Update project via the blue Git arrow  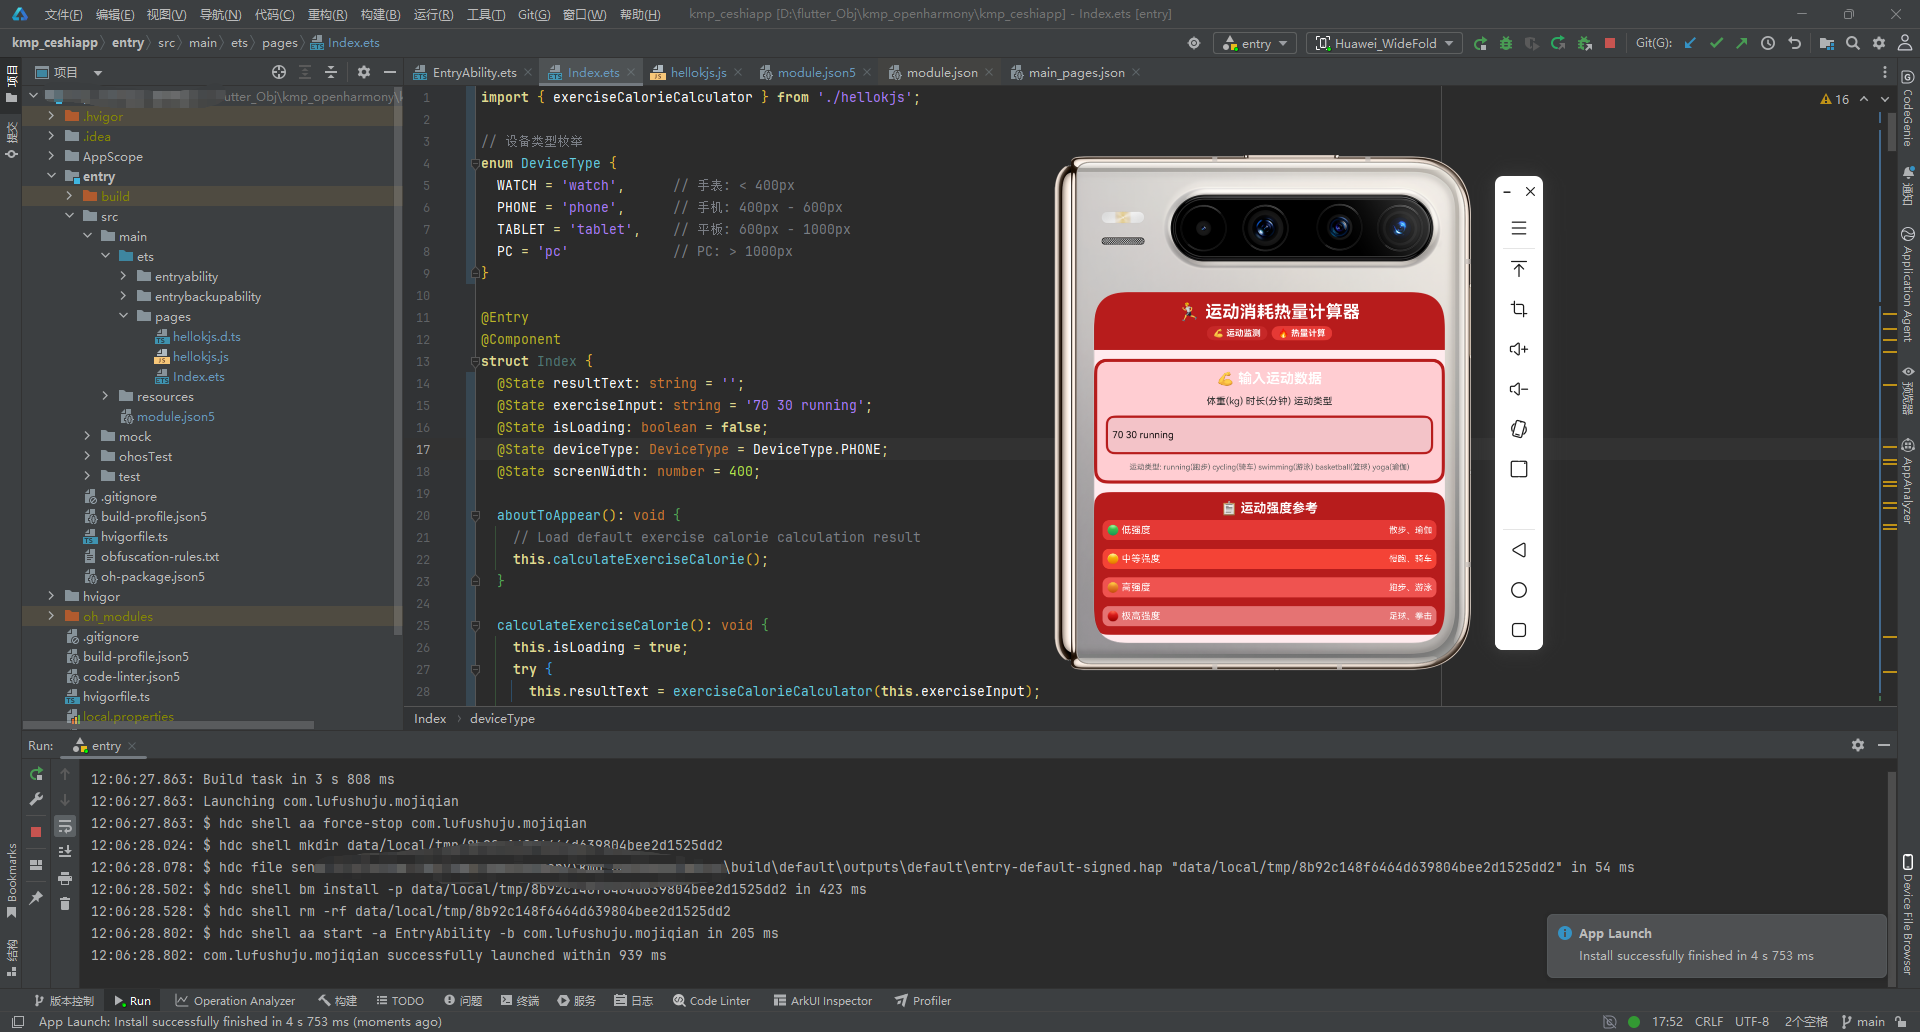[1690, 43]
